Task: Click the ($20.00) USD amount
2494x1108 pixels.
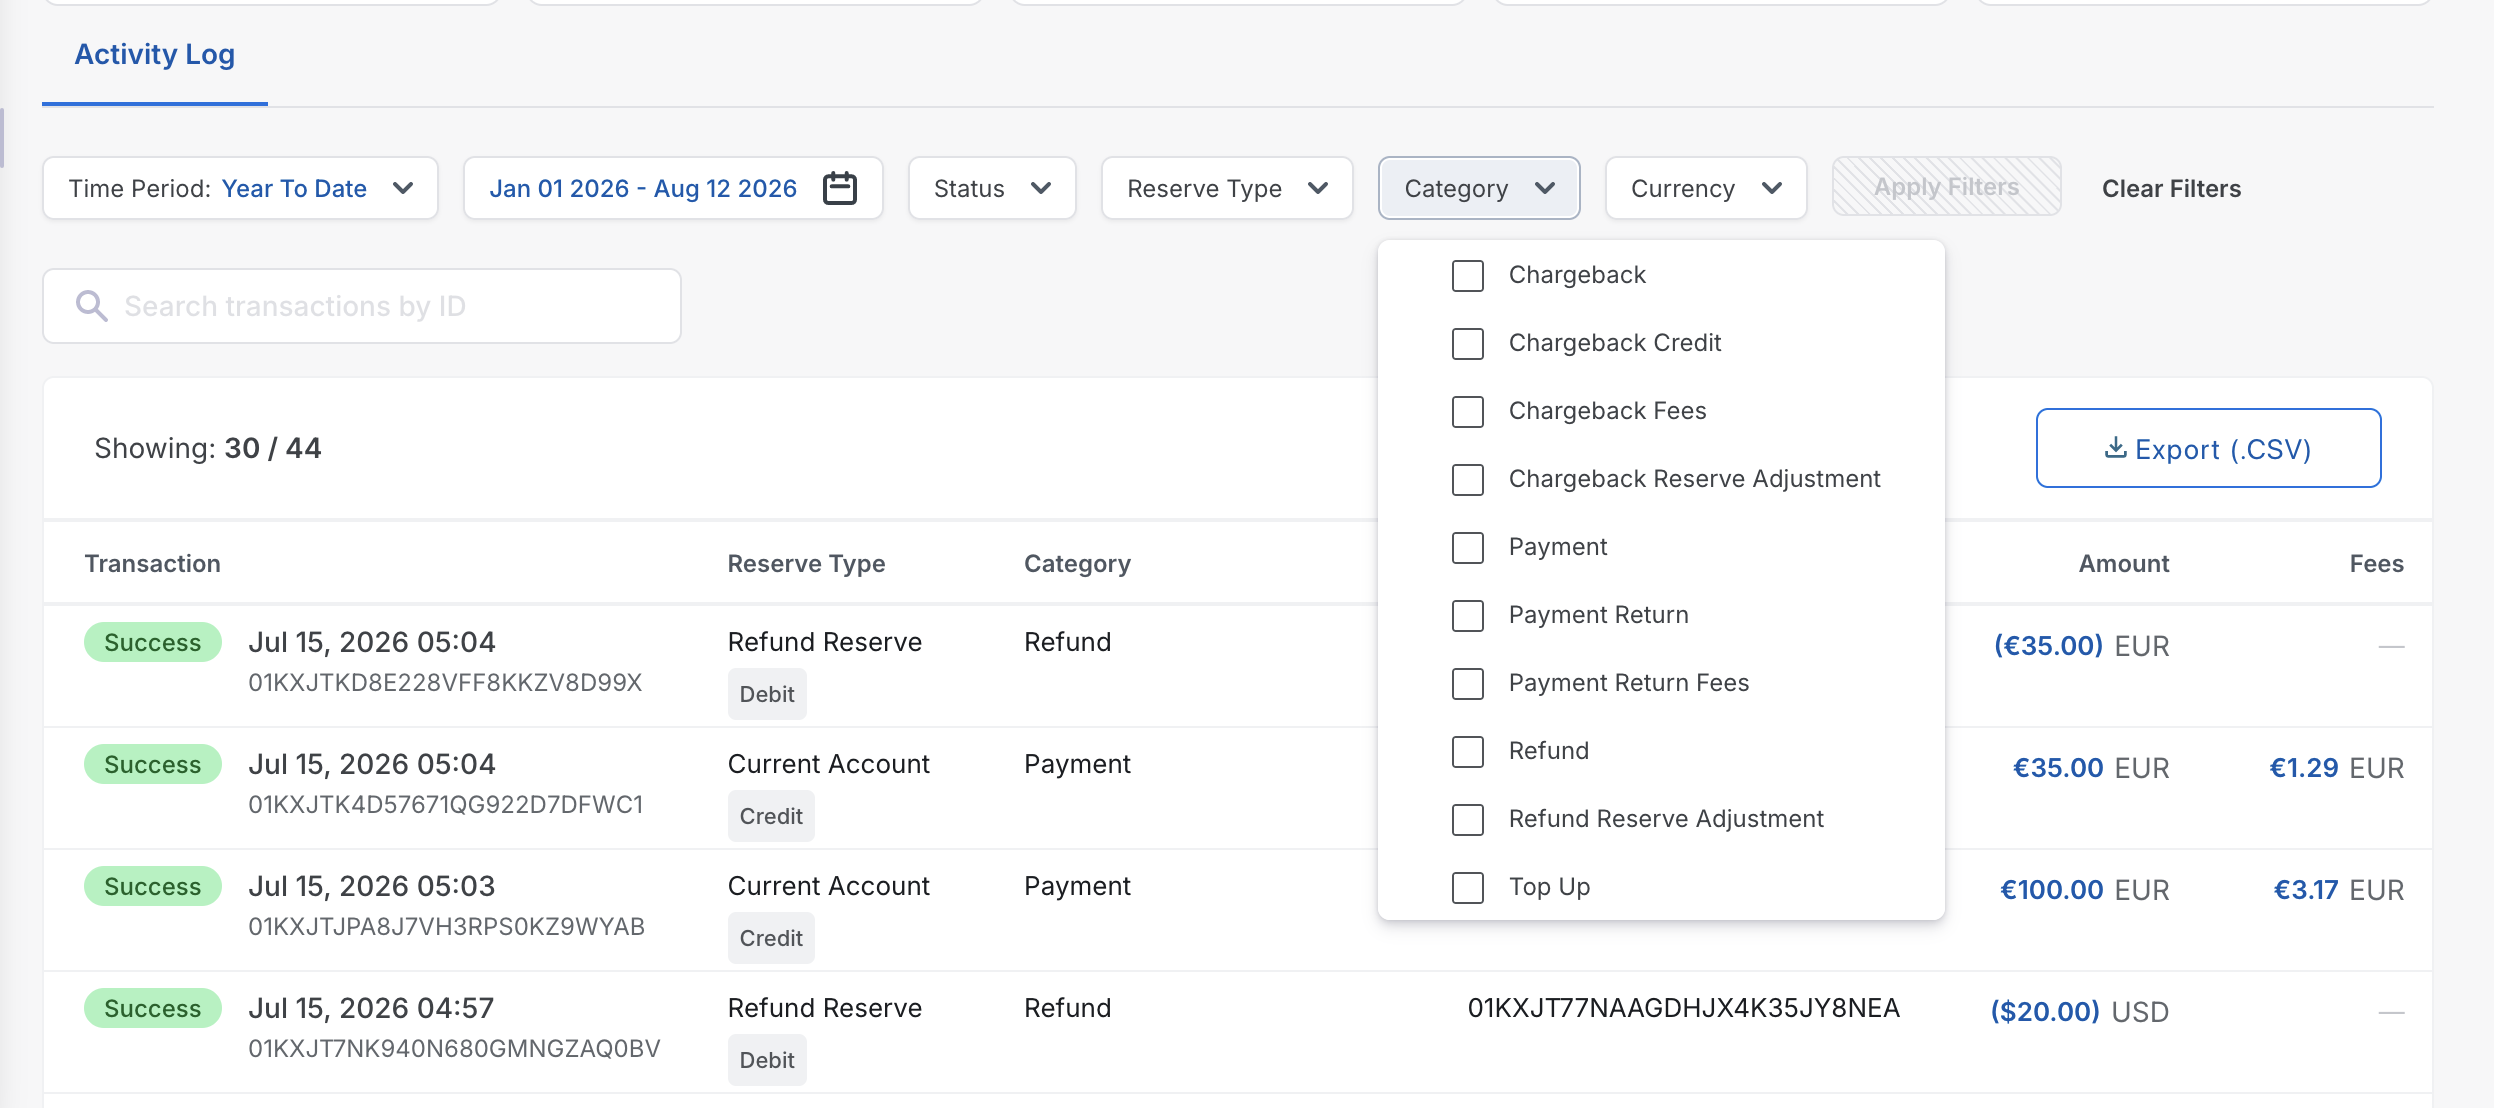Action: (2079, 1011)
